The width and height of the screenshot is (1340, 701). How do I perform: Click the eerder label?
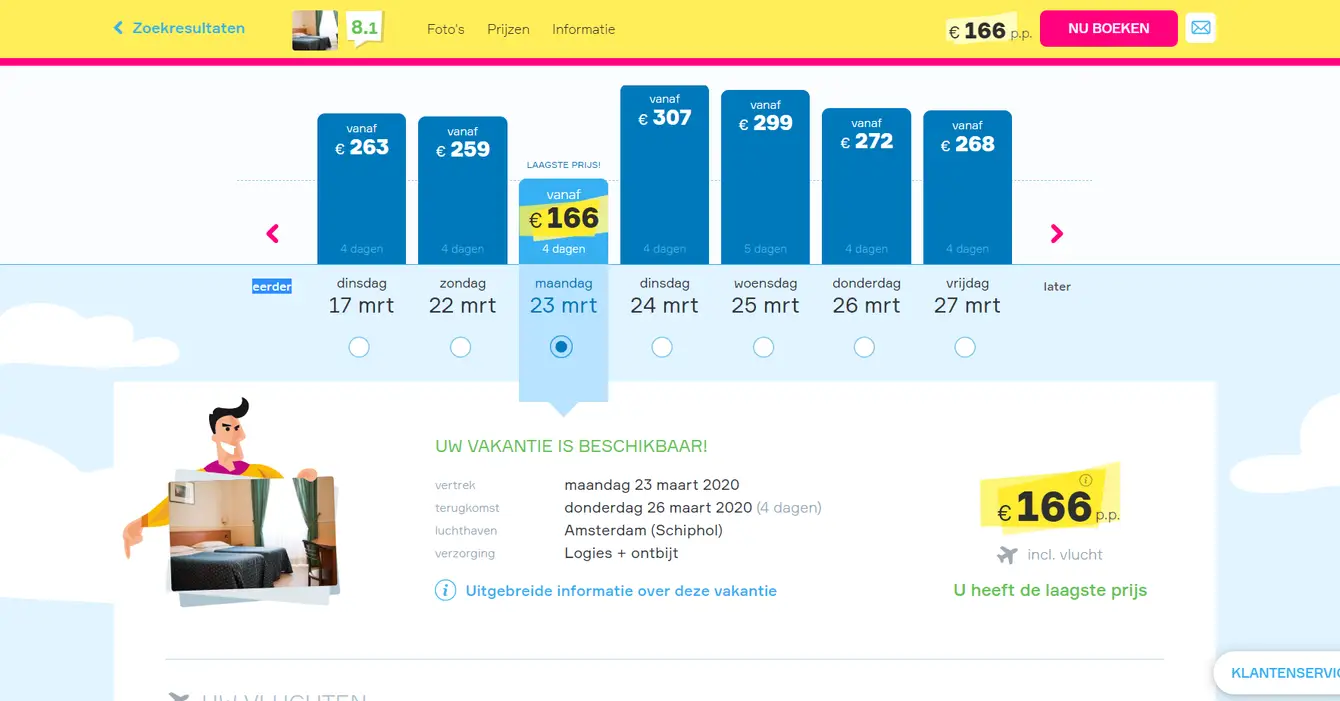[272, 287]
